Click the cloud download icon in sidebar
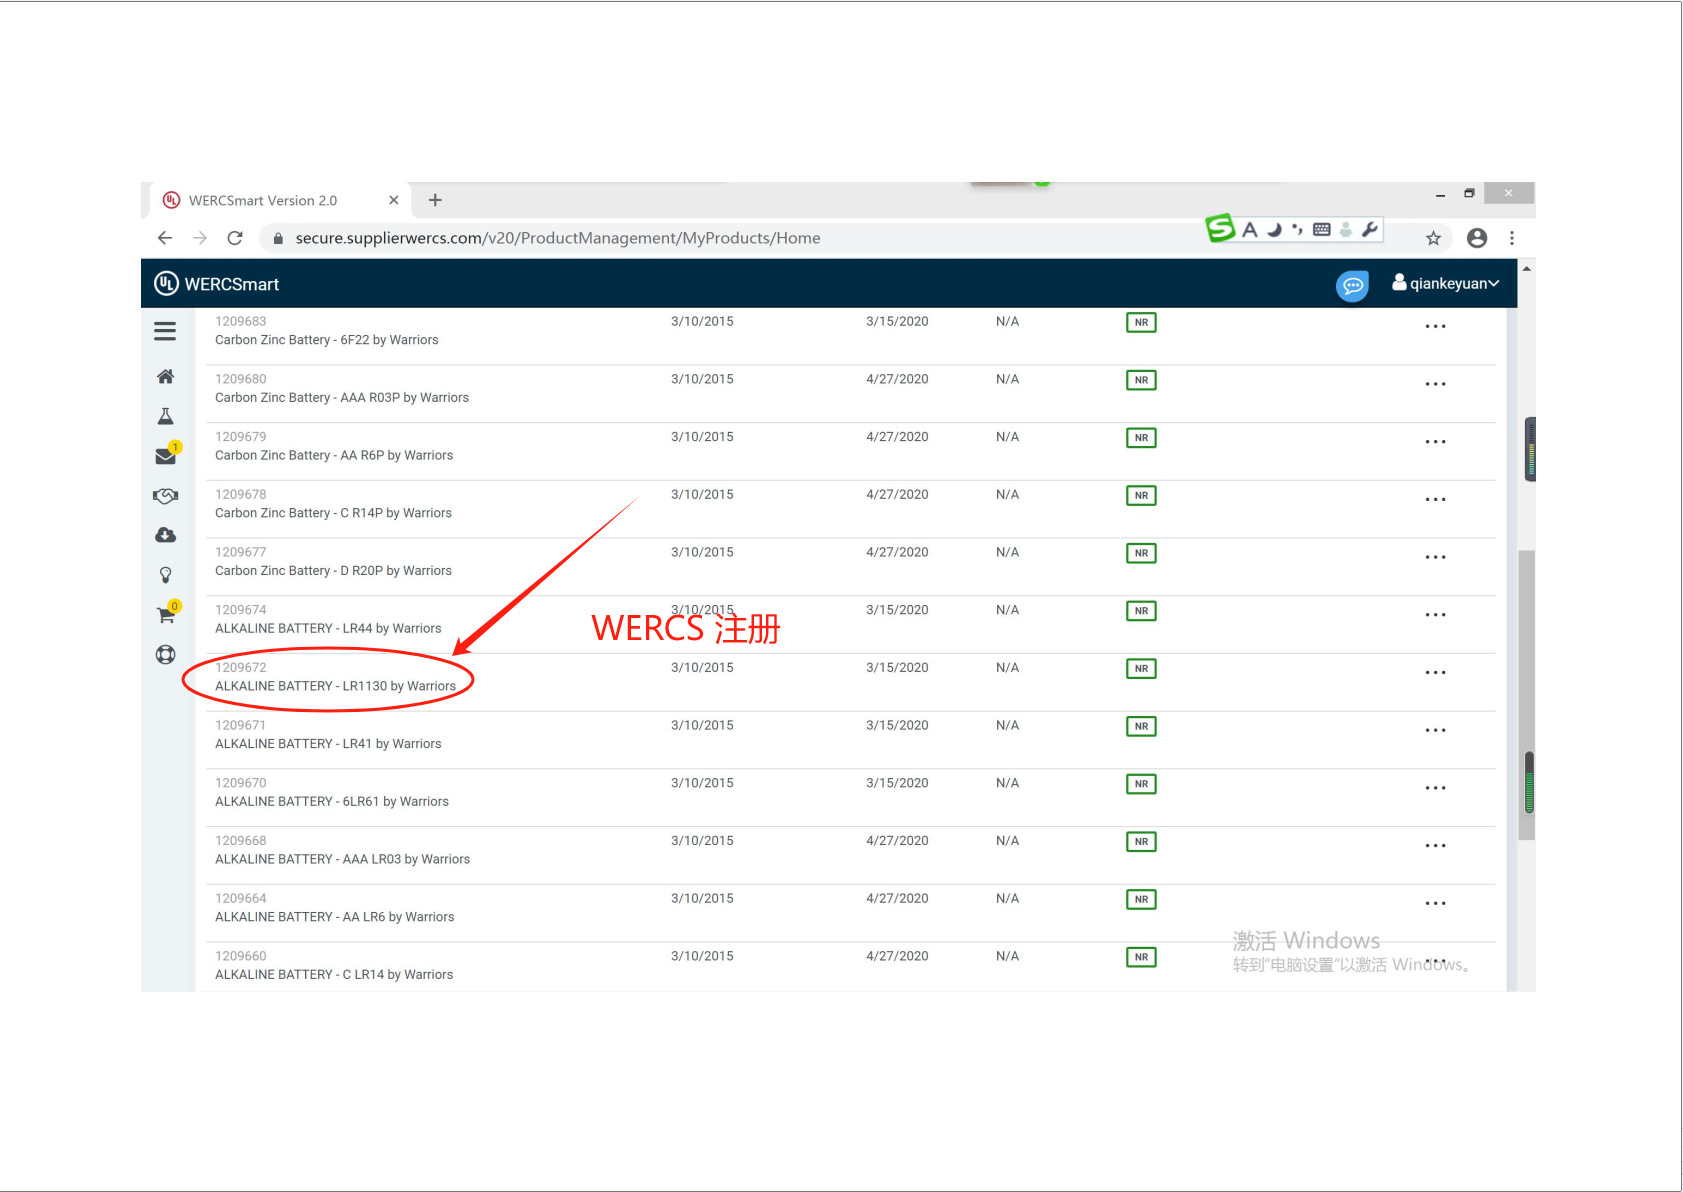The image size is (1683, 1192). pyautogui.click(x=166, y=535)
